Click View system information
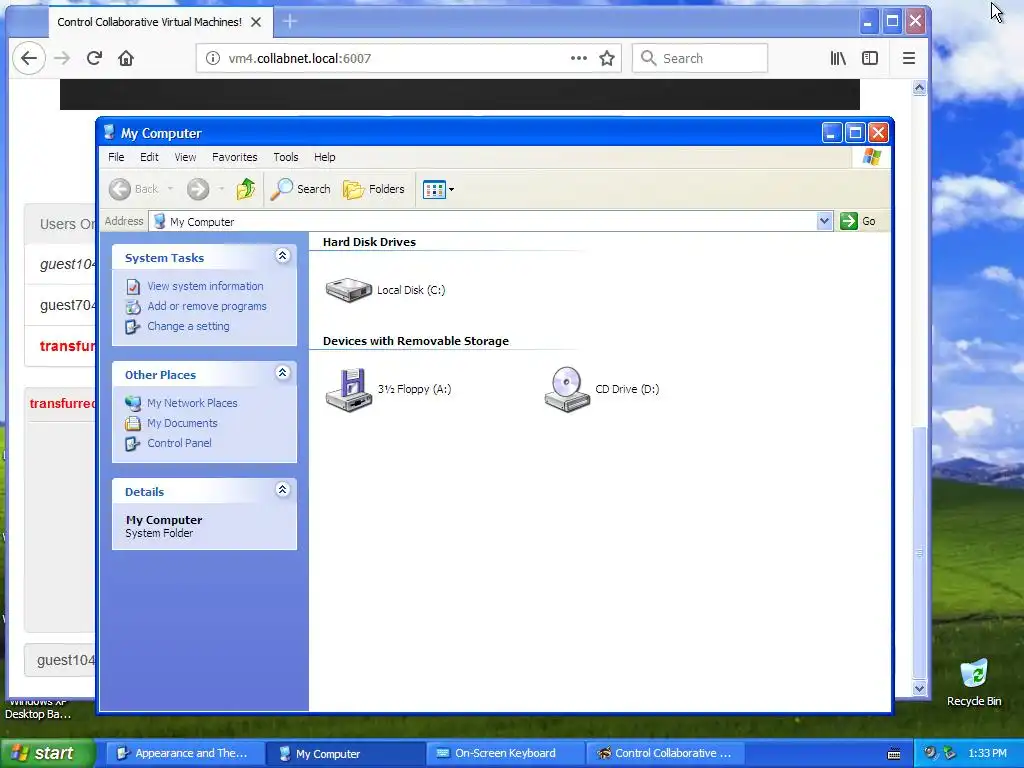1024x768 pixels. pyautogui.click(x=205, y=286)
